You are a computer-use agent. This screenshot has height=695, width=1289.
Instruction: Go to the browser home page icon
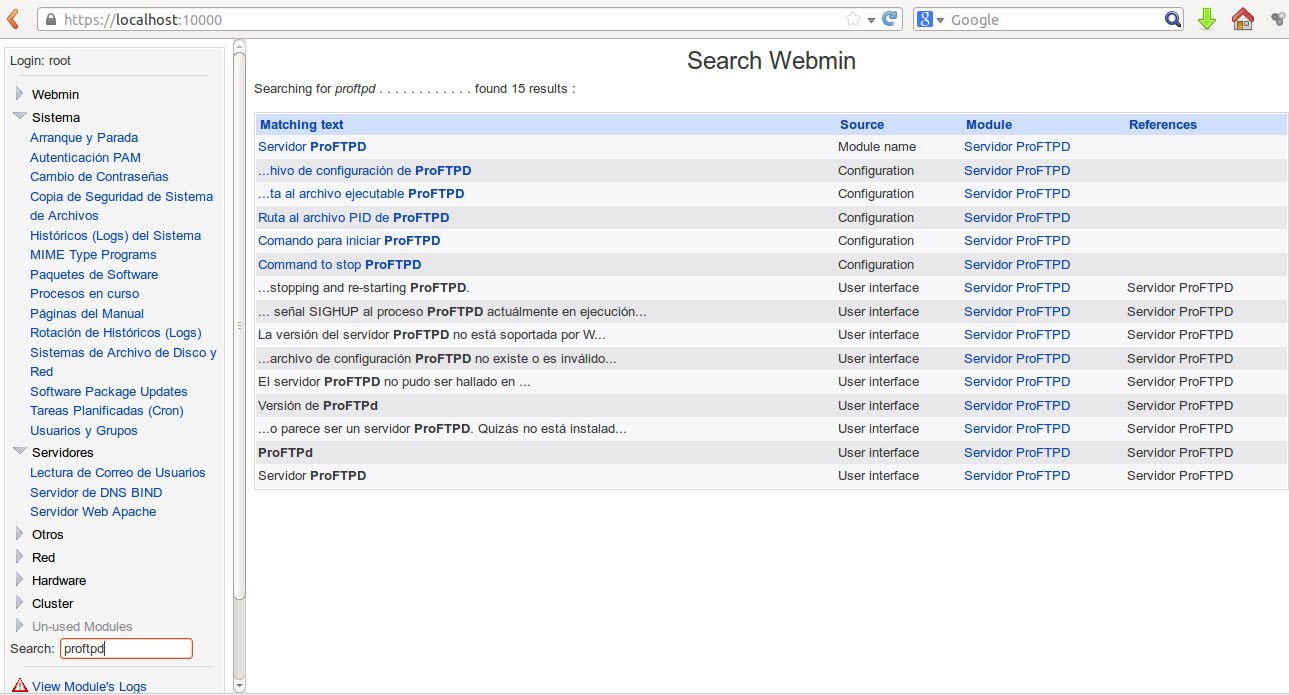(x=1242, y=19)
